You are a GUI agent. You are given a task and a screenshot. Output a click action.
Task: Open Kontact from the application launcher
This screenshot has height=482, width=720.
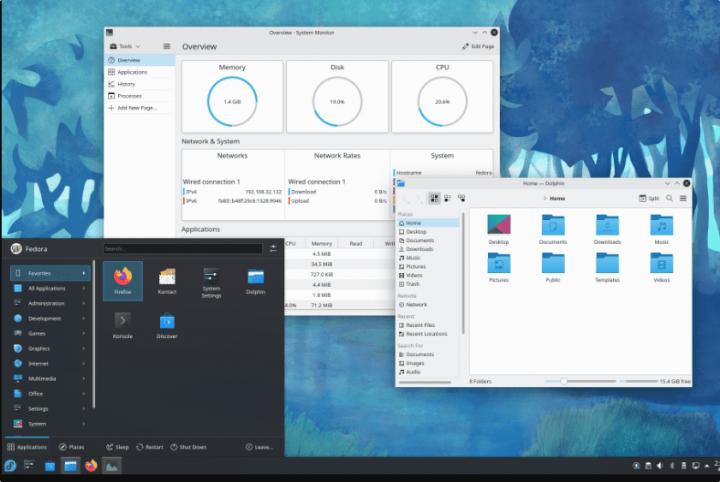pyautogui.click(x=167, y=280)
